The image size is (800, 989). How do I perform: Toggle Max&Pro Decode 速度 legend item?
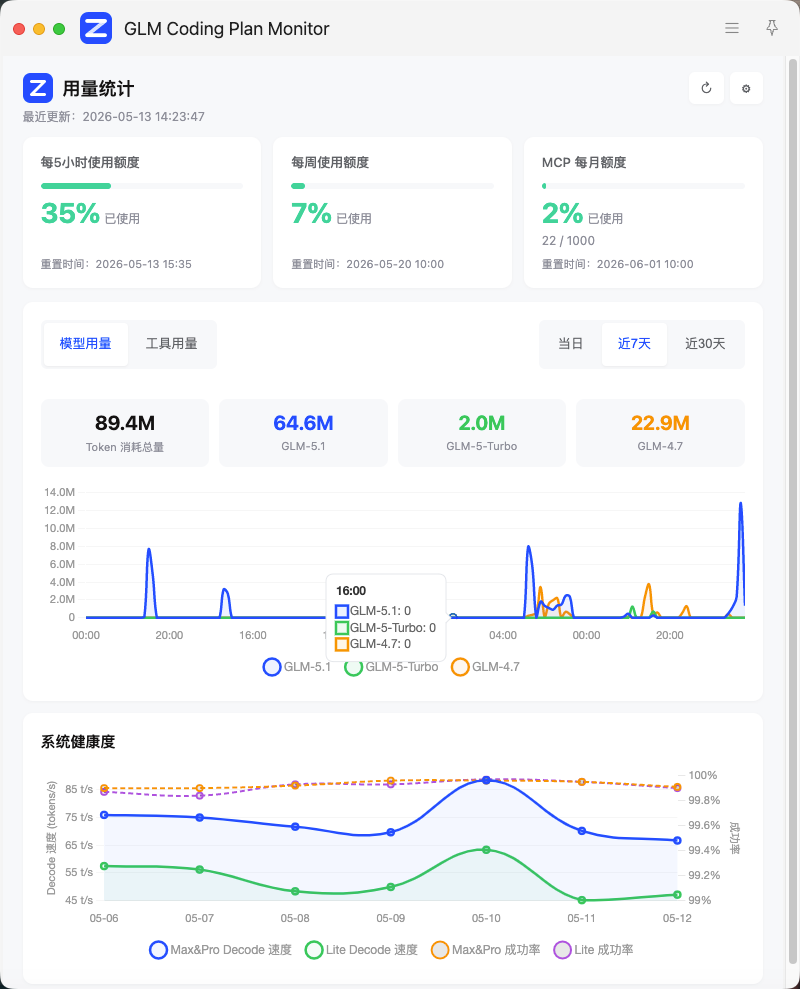[221, 950]
